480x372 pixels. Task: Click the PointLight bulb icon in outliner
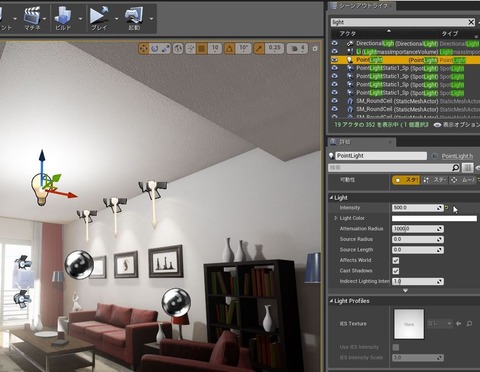point(350,60)
